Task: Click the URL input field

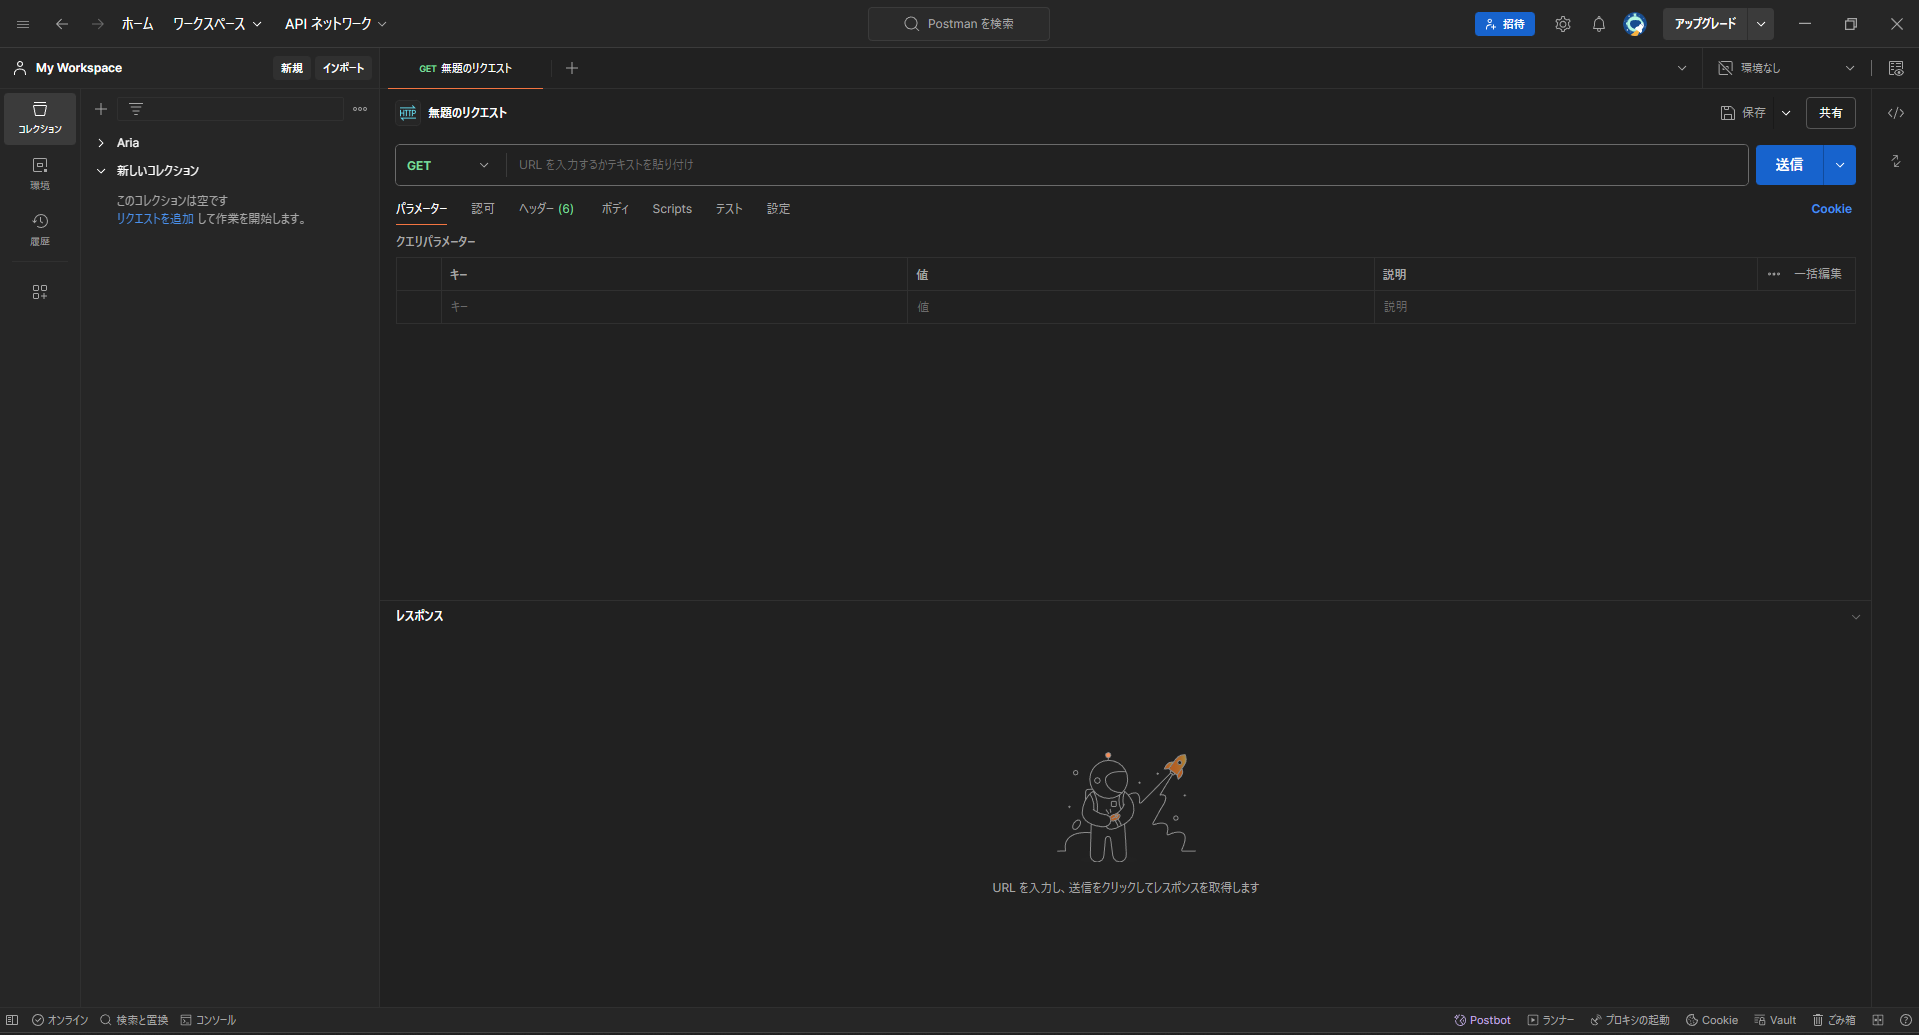Action: point(1000,164)
